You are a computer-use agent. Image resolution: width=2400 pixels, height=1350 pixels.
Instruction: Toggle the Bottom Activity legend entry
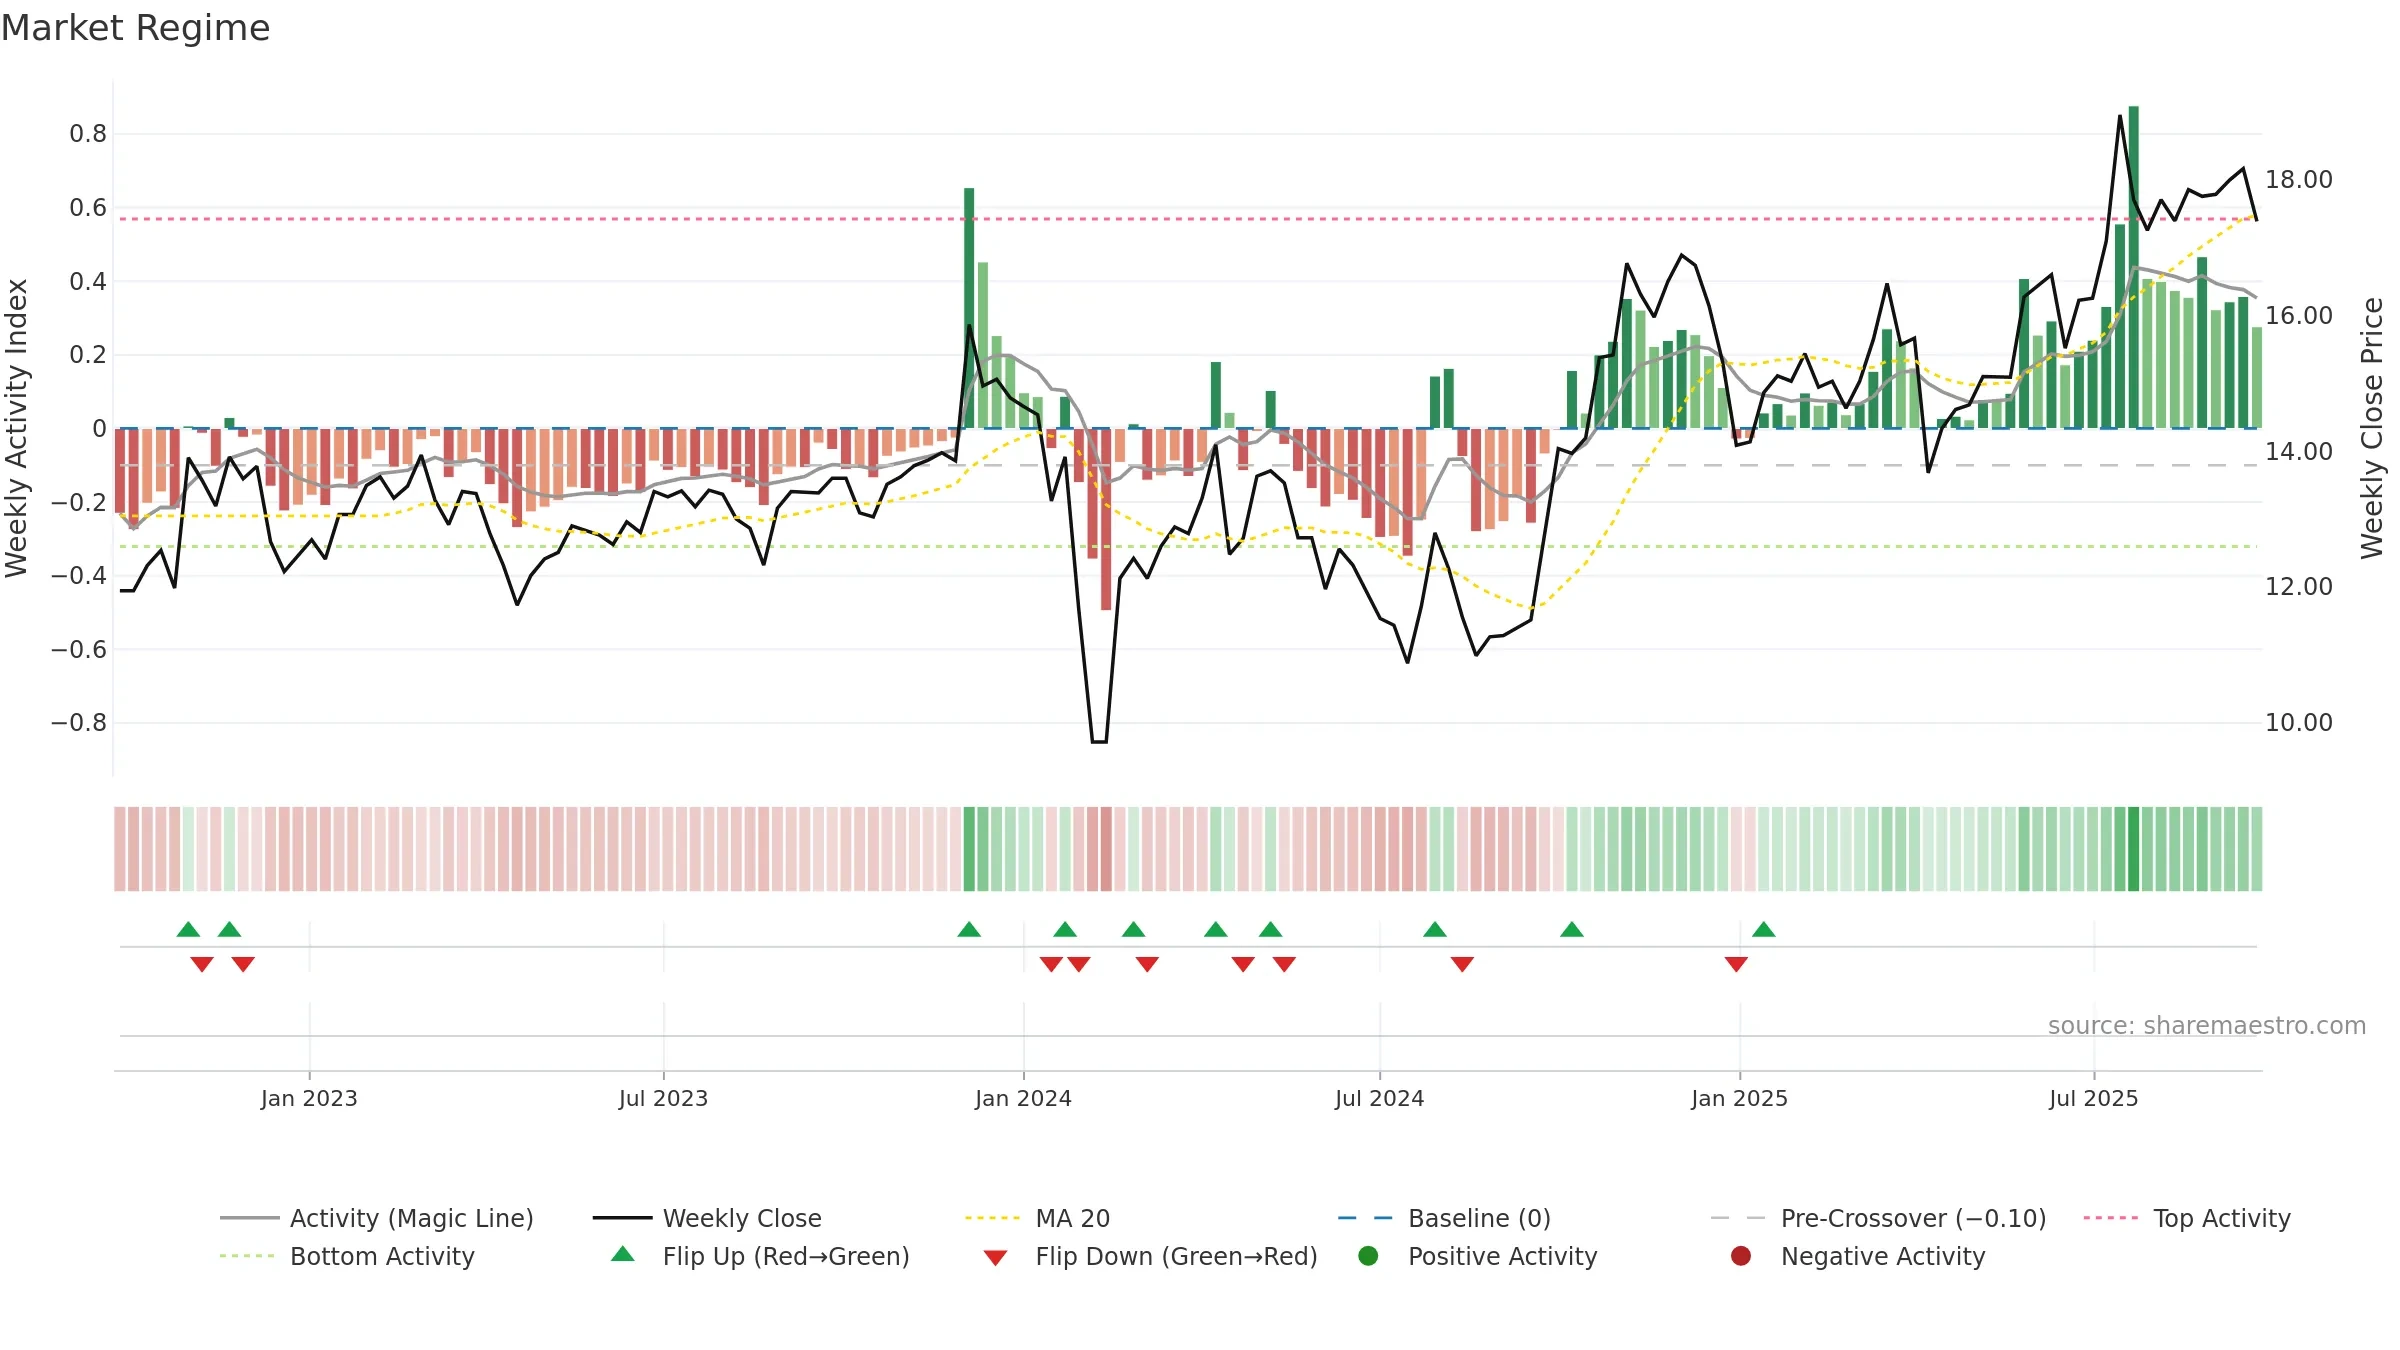coord(347,1256)
